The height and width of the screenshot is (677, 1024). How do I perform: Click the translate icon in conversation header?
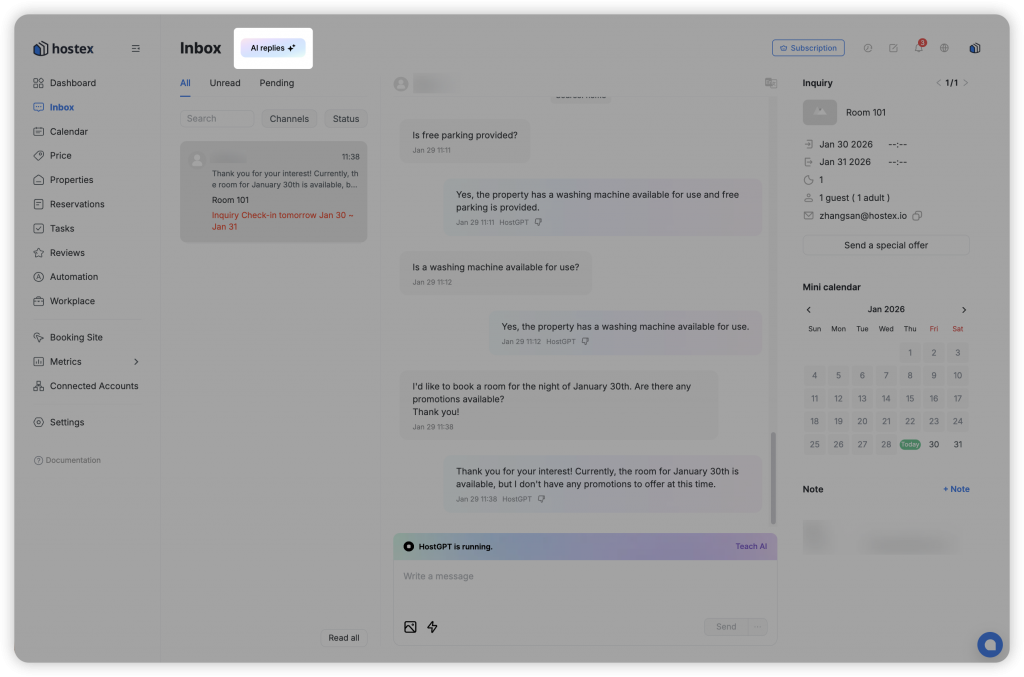point(770,83)
